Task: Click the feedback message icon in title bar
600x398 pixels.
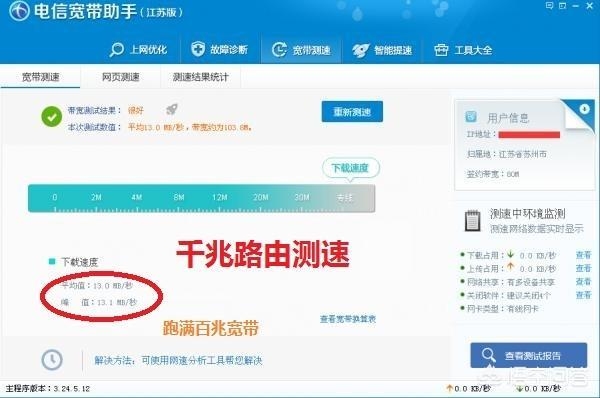Action: click(549, 6)
